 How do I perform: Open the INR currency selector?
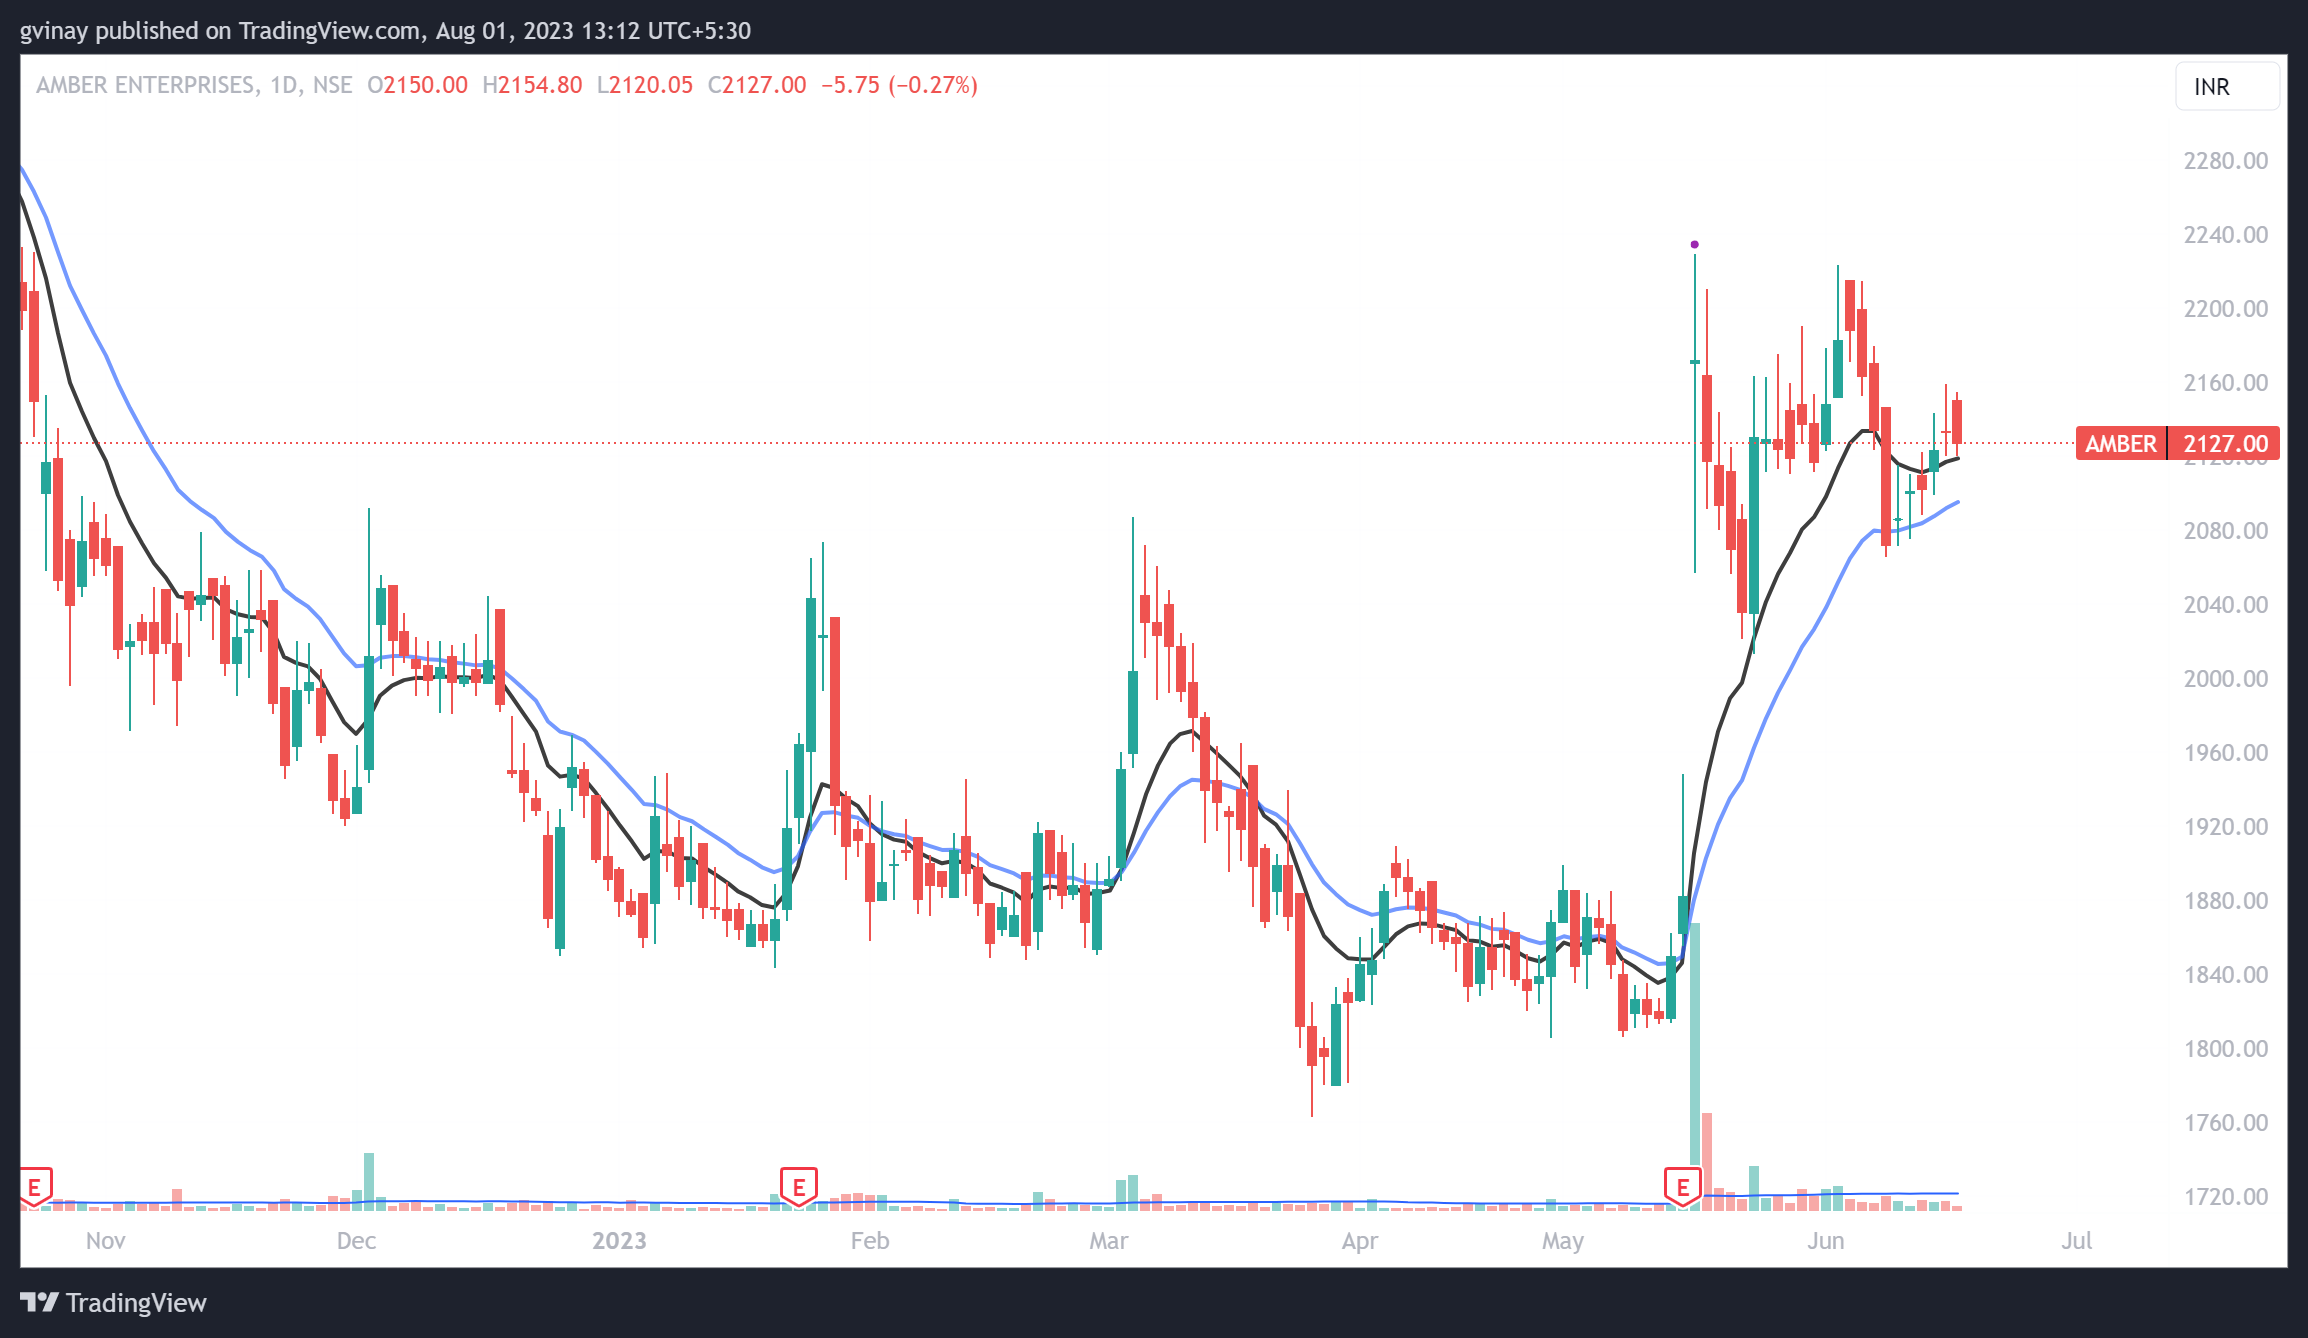(2227, 87)
